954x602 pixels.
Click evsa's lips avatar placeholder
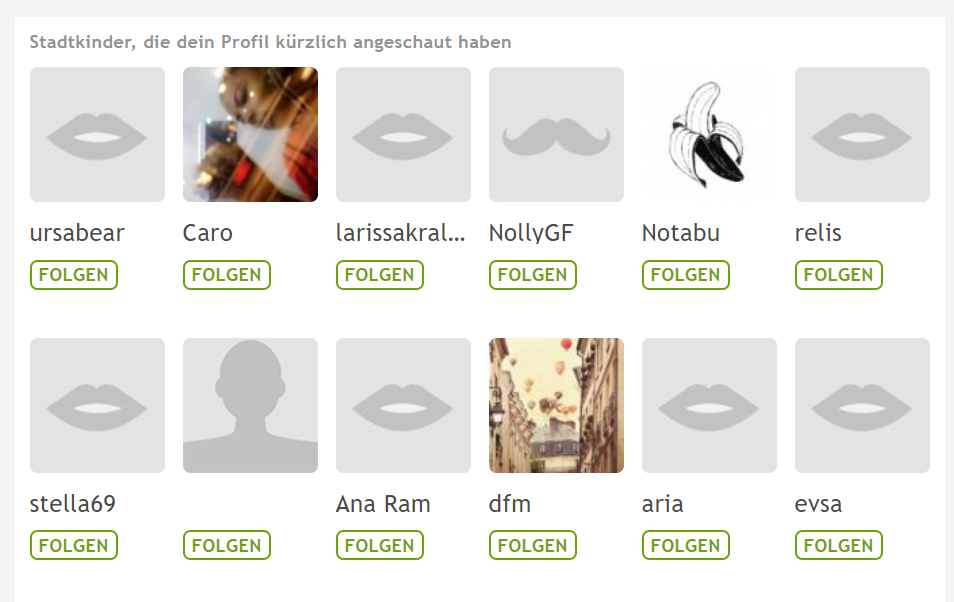click(x=862, y=405)
